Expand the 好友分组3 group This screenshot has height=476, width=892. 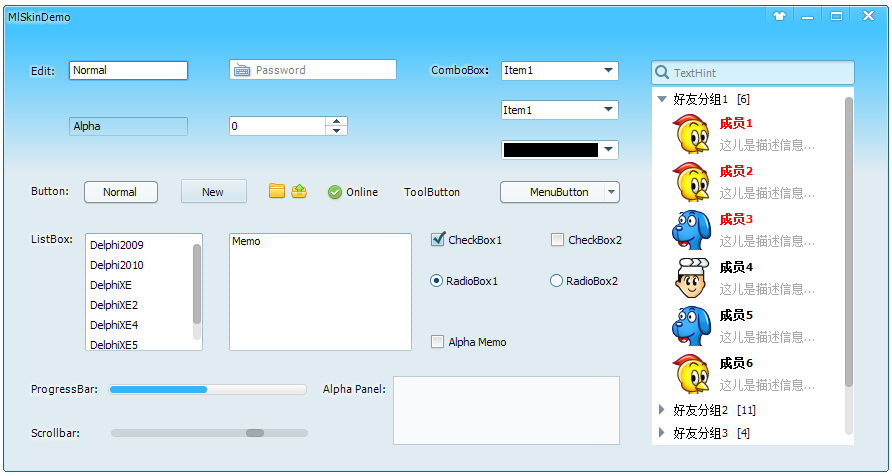pos(661,432)
